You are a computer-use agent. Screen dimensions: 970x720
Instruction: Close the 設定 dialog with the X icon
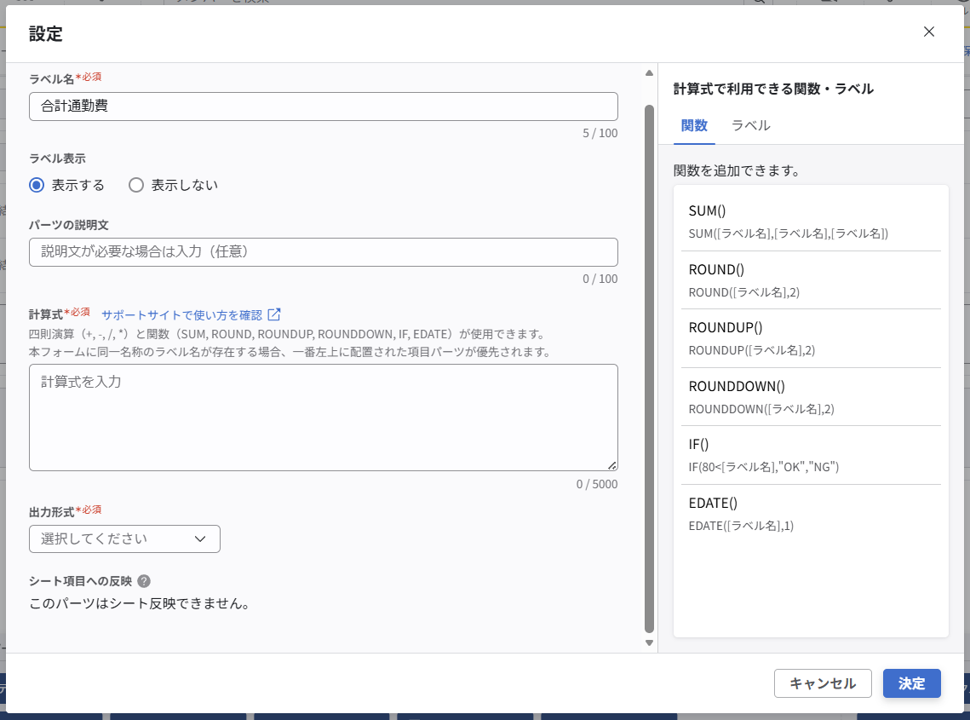[929, 32]
